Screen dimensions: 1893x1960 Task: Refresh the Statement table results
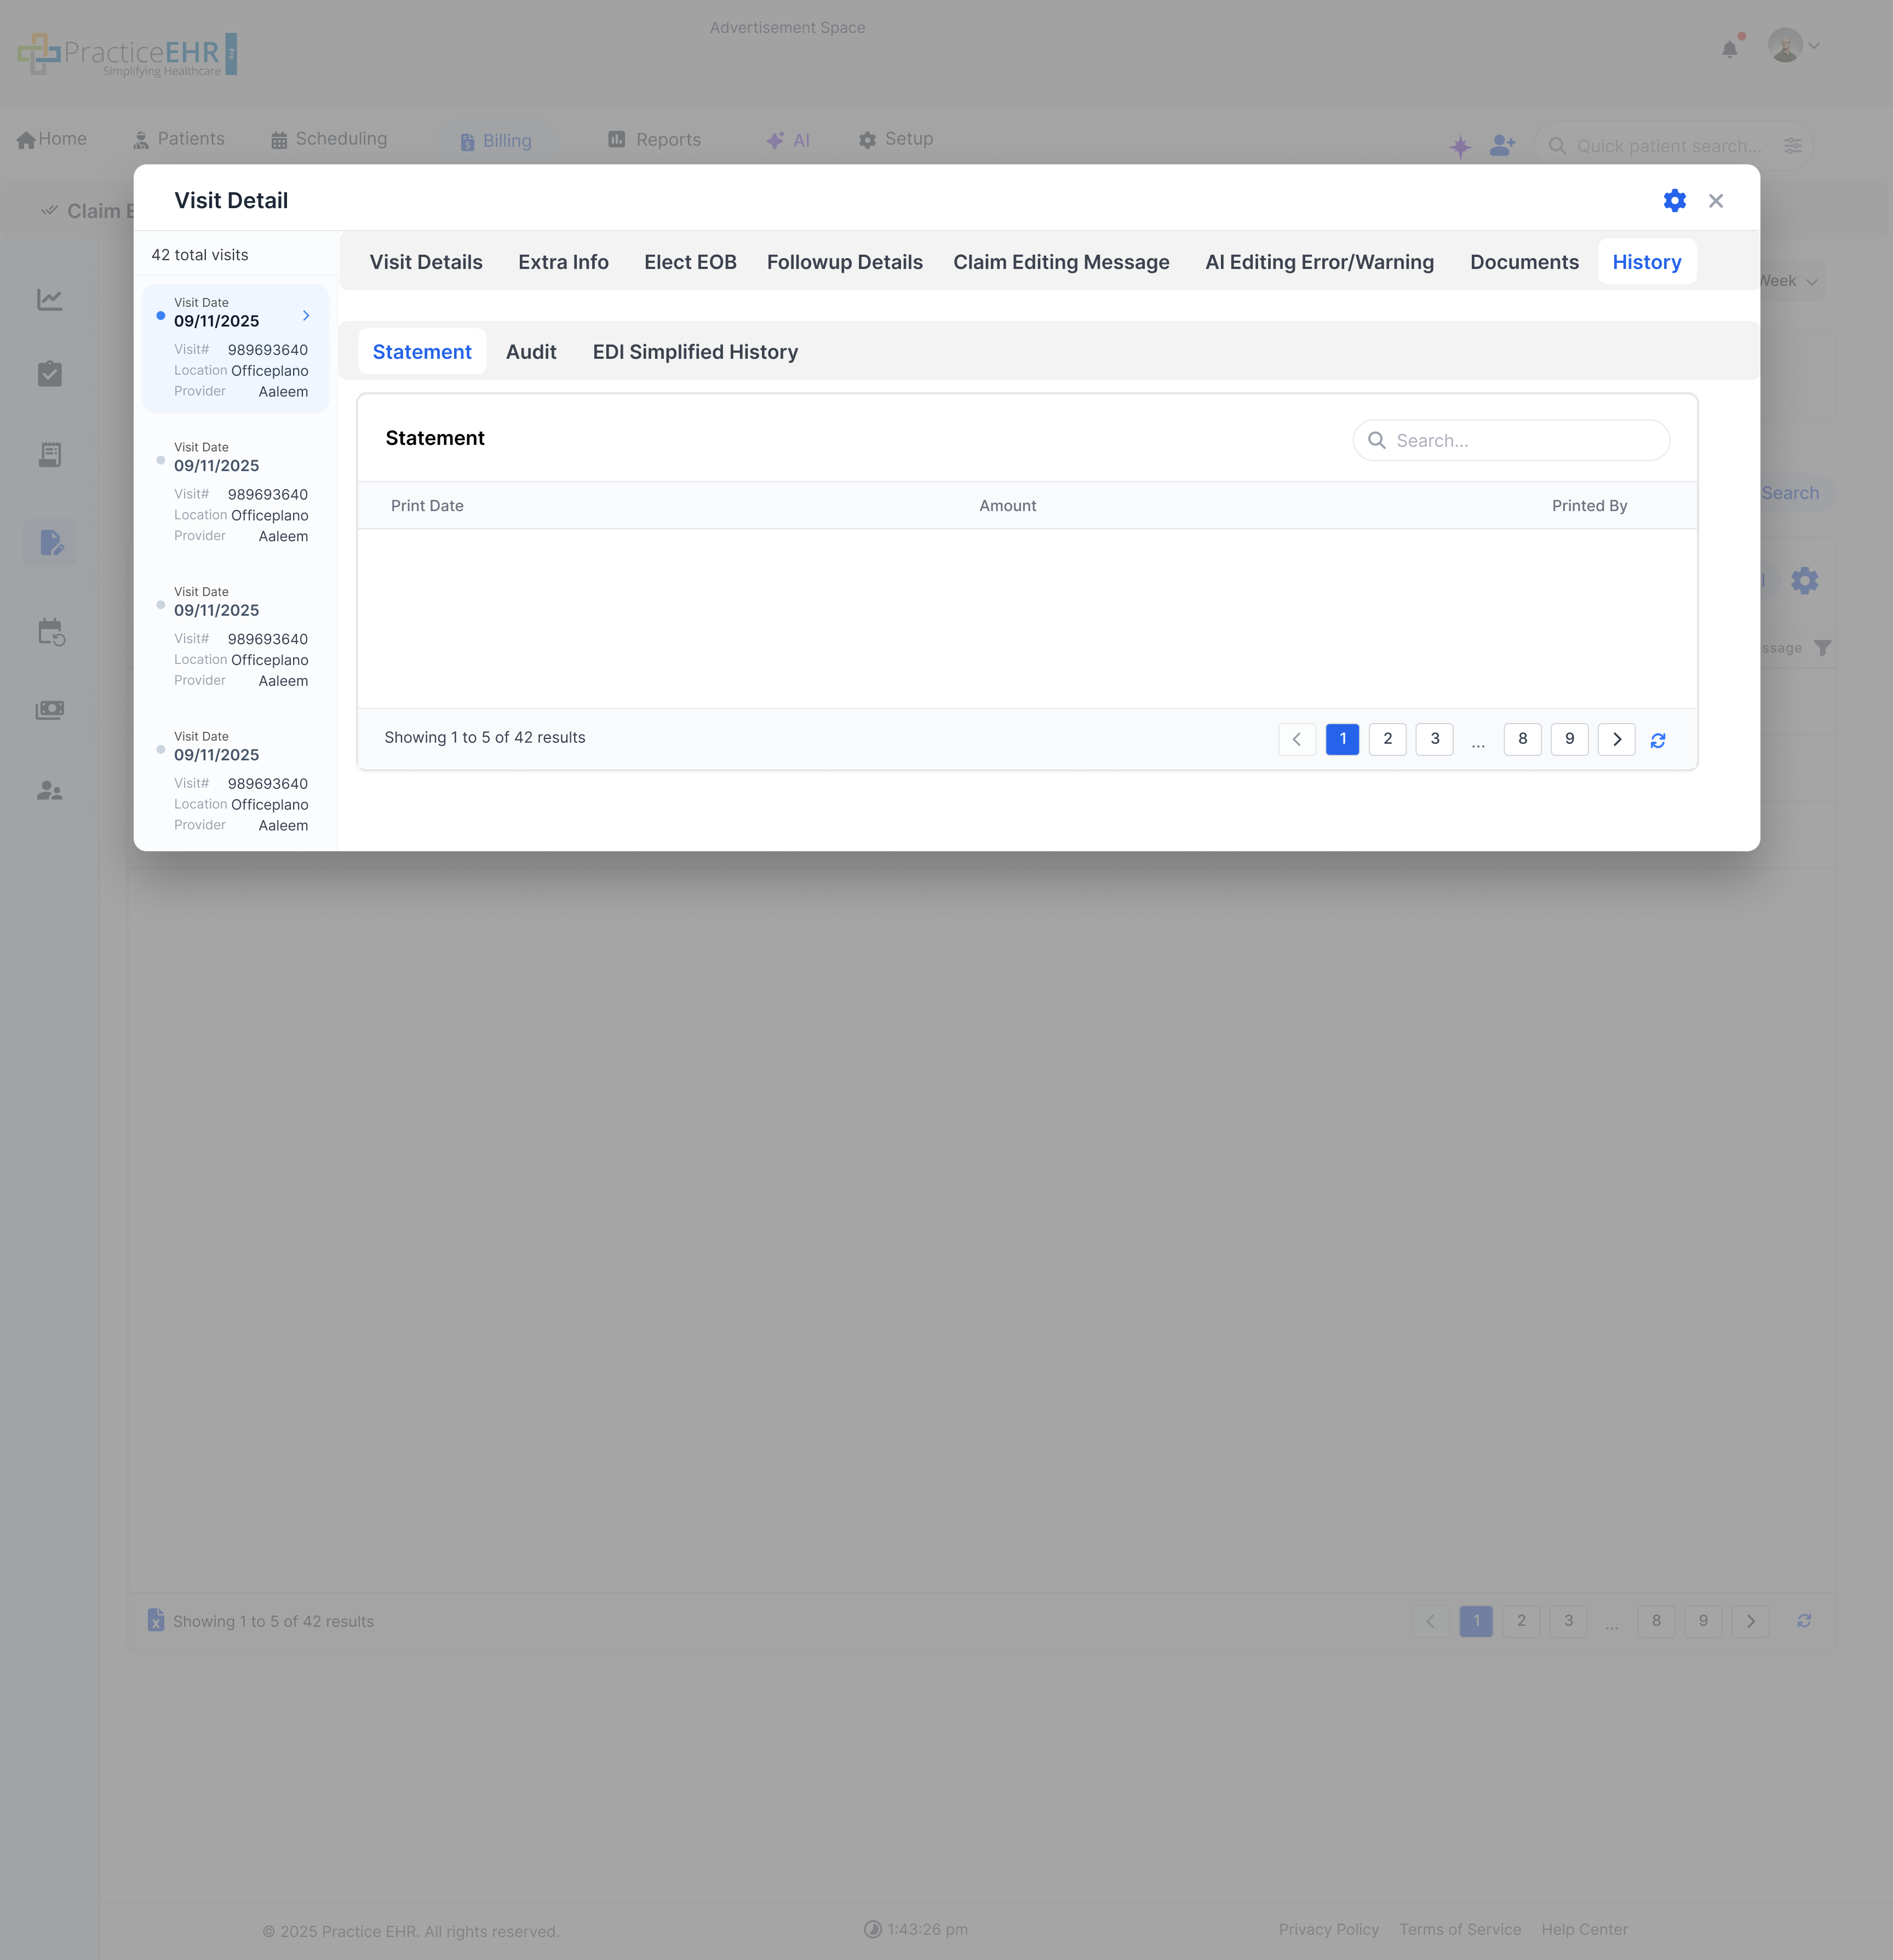point(1658,740)
